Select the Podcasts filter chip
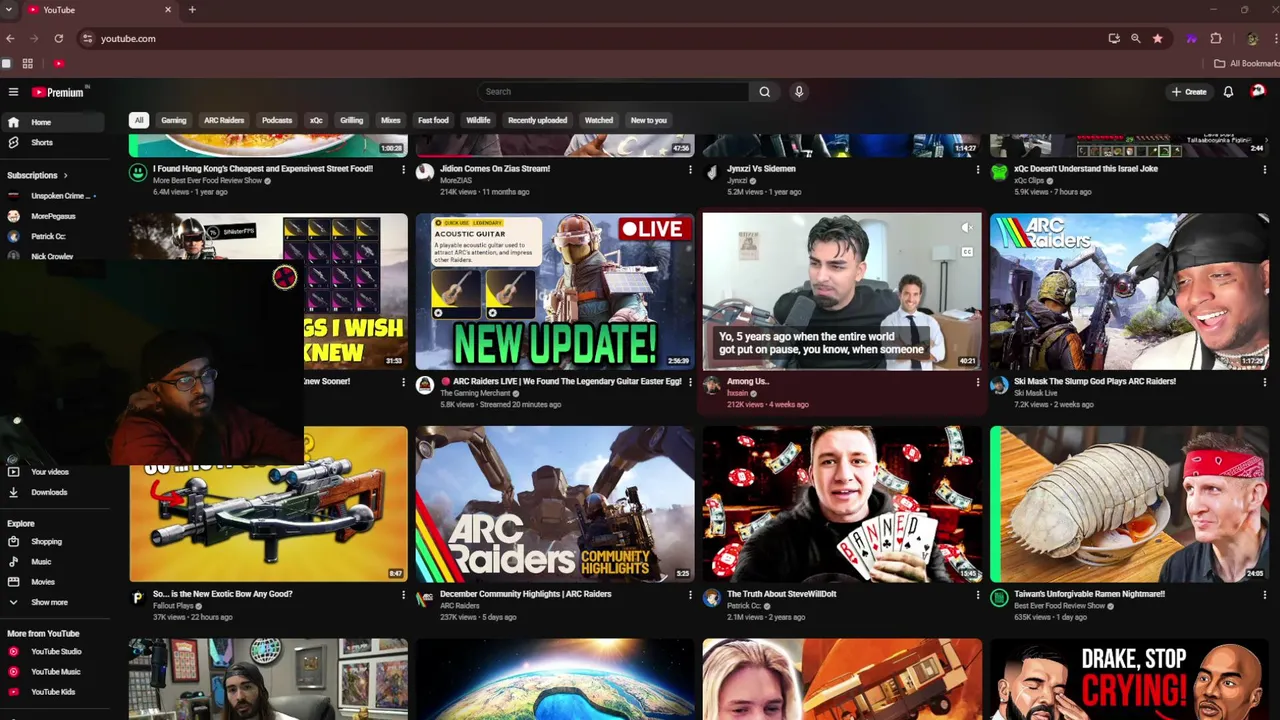 tap(277, 120)
